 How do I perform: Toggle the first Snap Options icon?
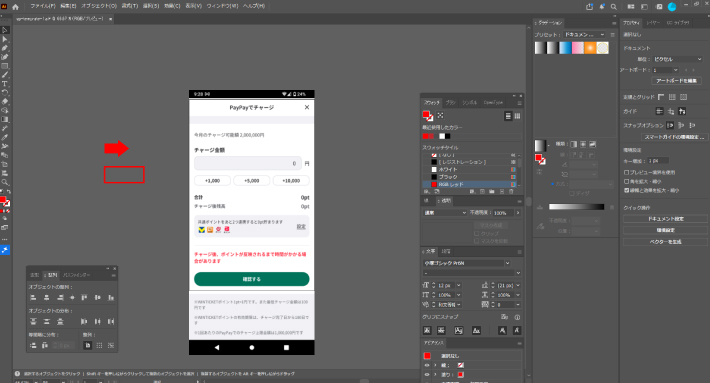[670, 125]
